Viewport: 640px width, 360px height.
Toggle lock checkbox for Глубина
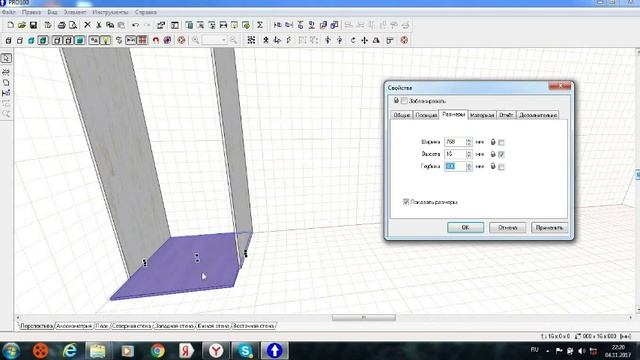501,167
